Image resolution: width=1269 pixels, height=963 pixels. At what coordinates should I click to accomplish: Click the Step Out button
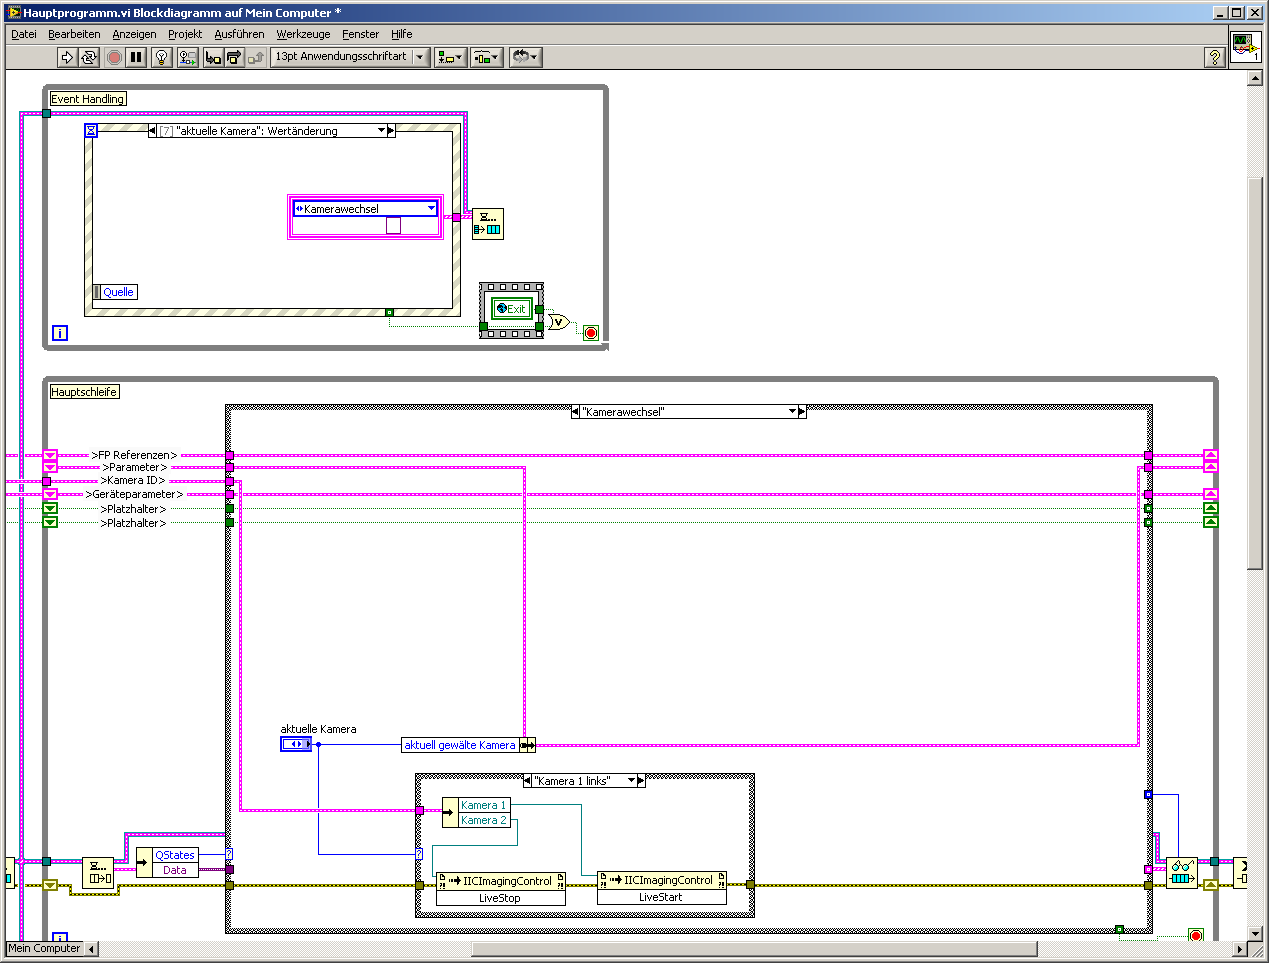(x=255, y=57)
